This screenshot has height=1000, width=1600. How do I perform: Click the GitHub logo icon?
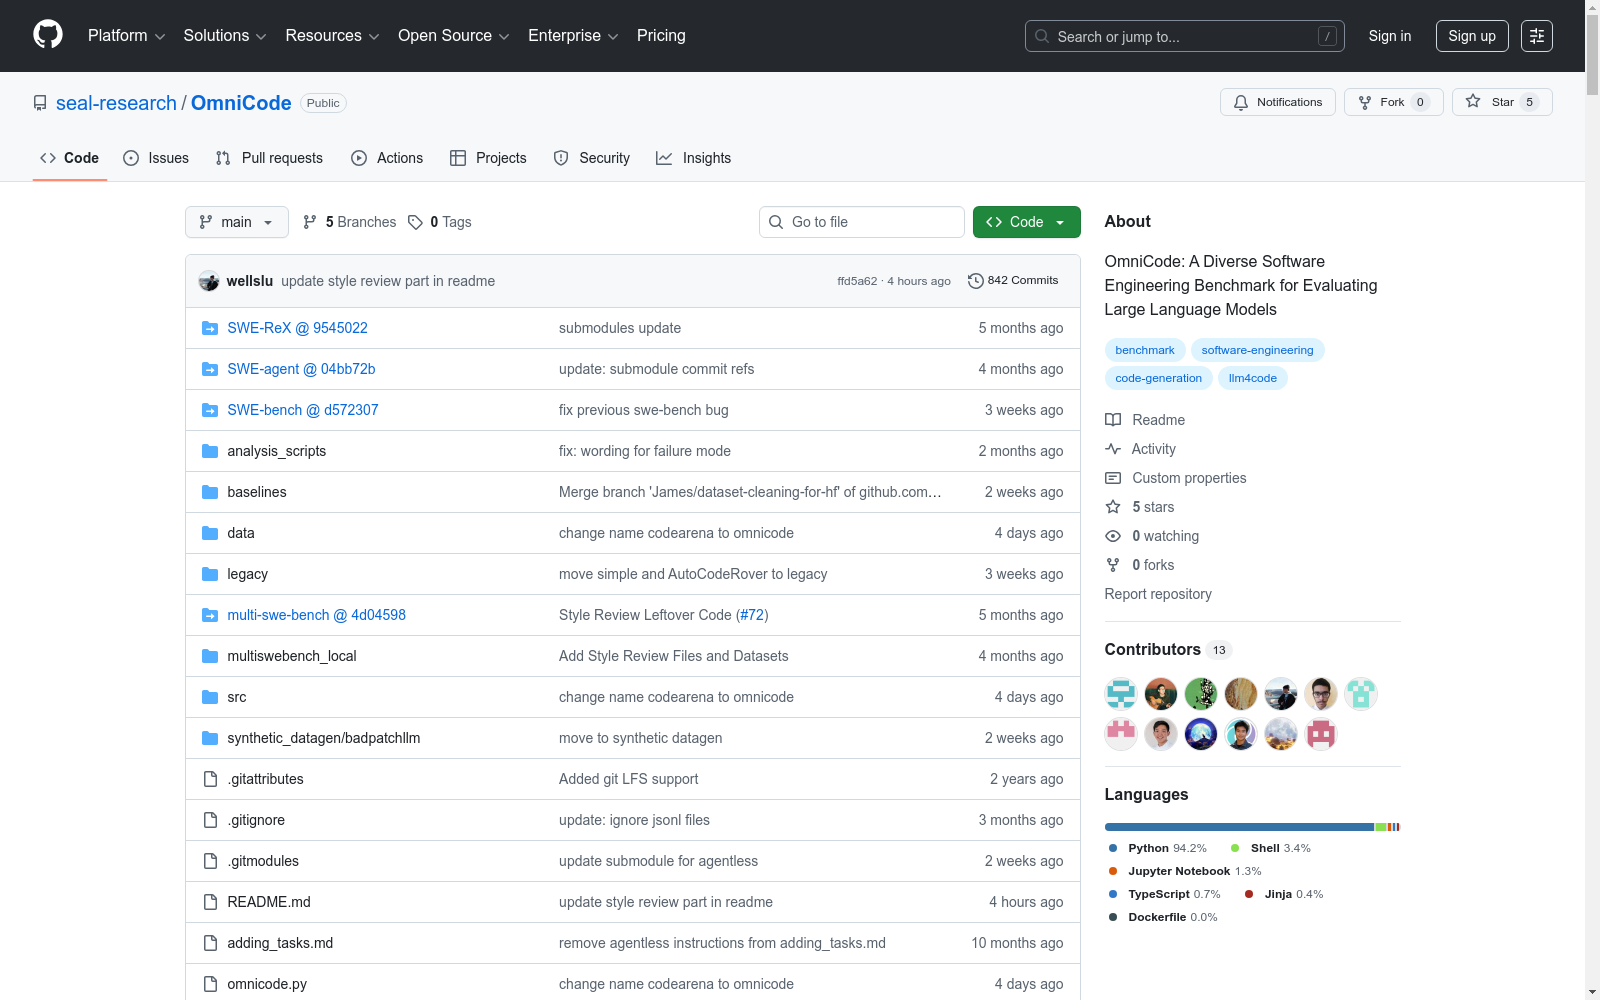48,35
